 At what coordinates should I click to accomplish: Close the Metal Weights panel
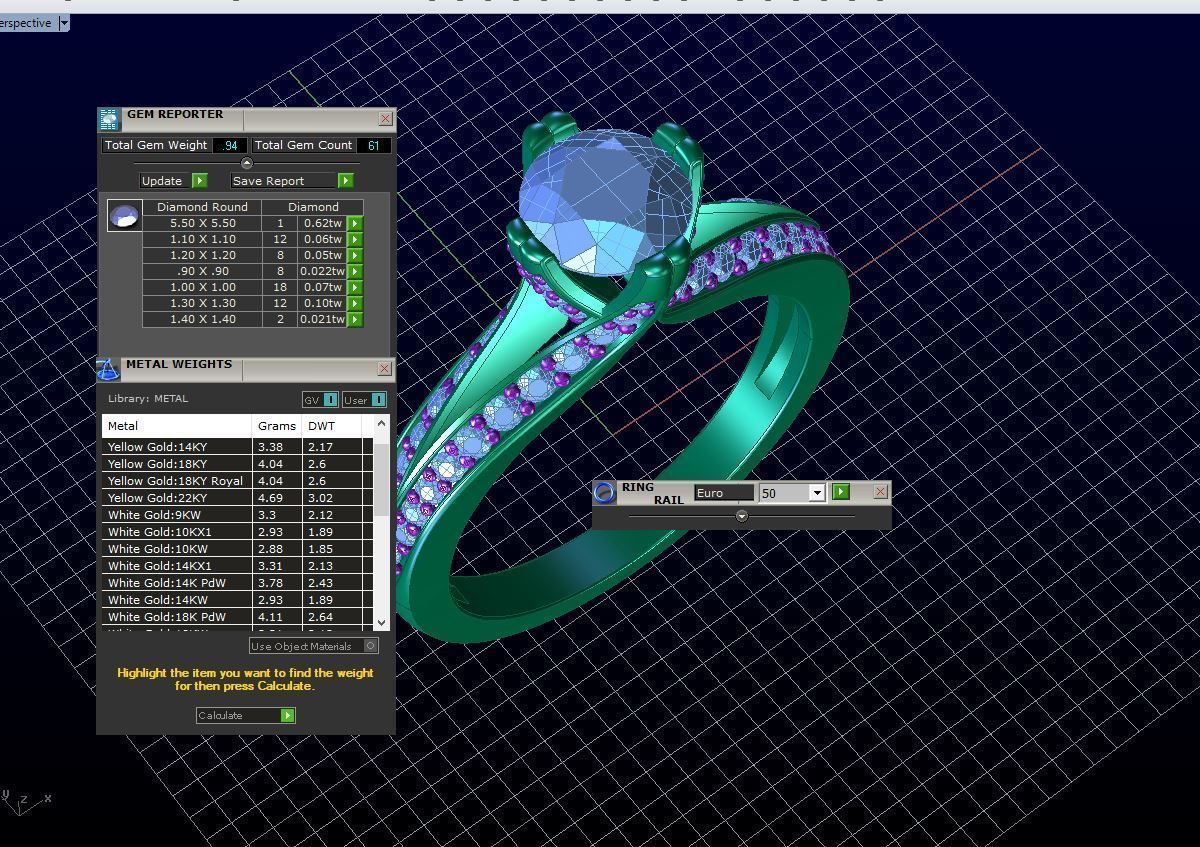(x=384, y=369)
